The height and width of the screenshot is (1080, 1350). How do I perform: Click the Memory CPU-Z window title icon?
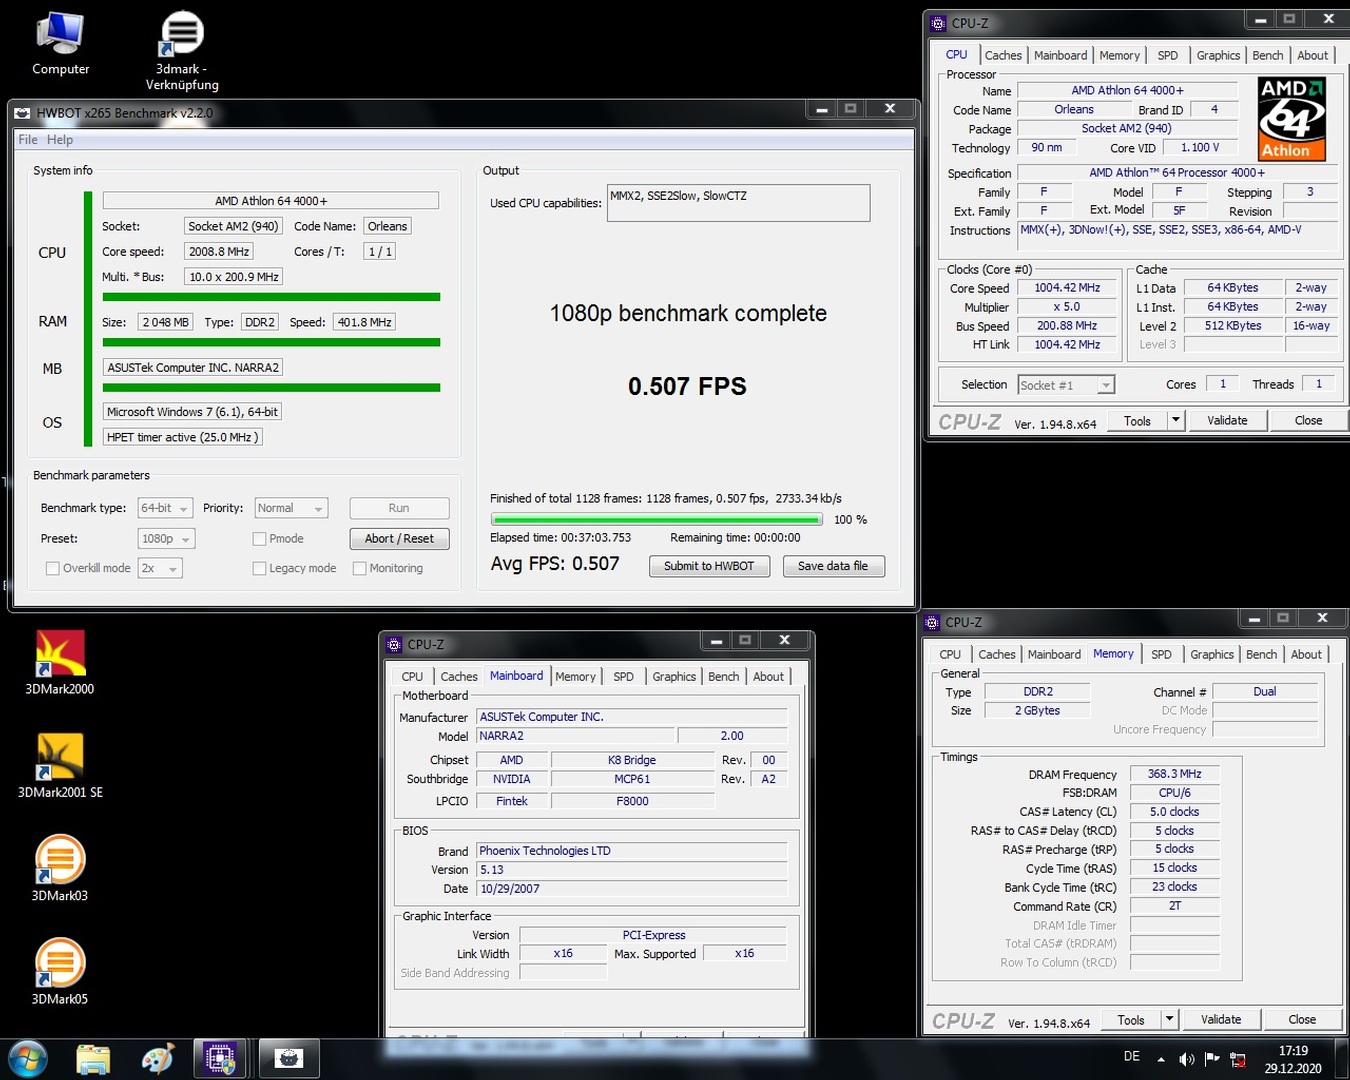[x=932, y=622]
